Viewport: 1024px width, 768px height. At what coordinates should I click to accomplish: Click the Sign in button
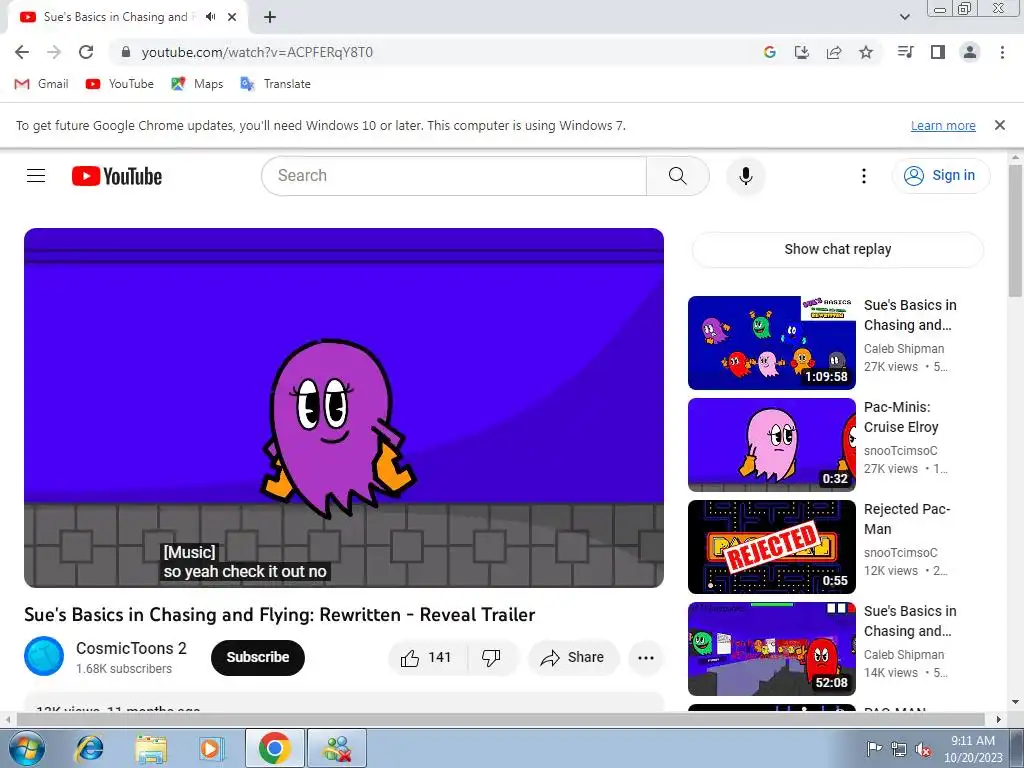940,176
